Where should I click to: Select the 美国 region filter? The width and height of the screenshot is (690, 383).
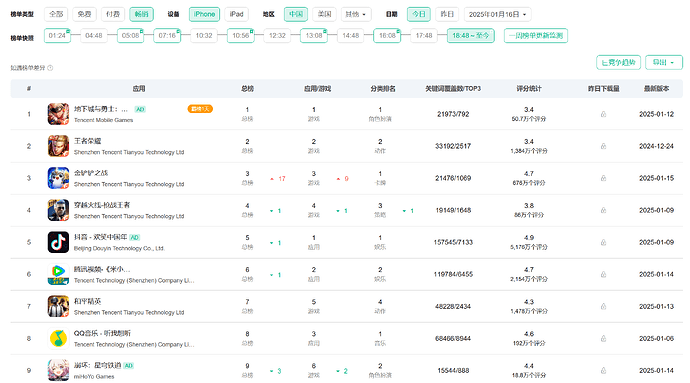point(324,14)
